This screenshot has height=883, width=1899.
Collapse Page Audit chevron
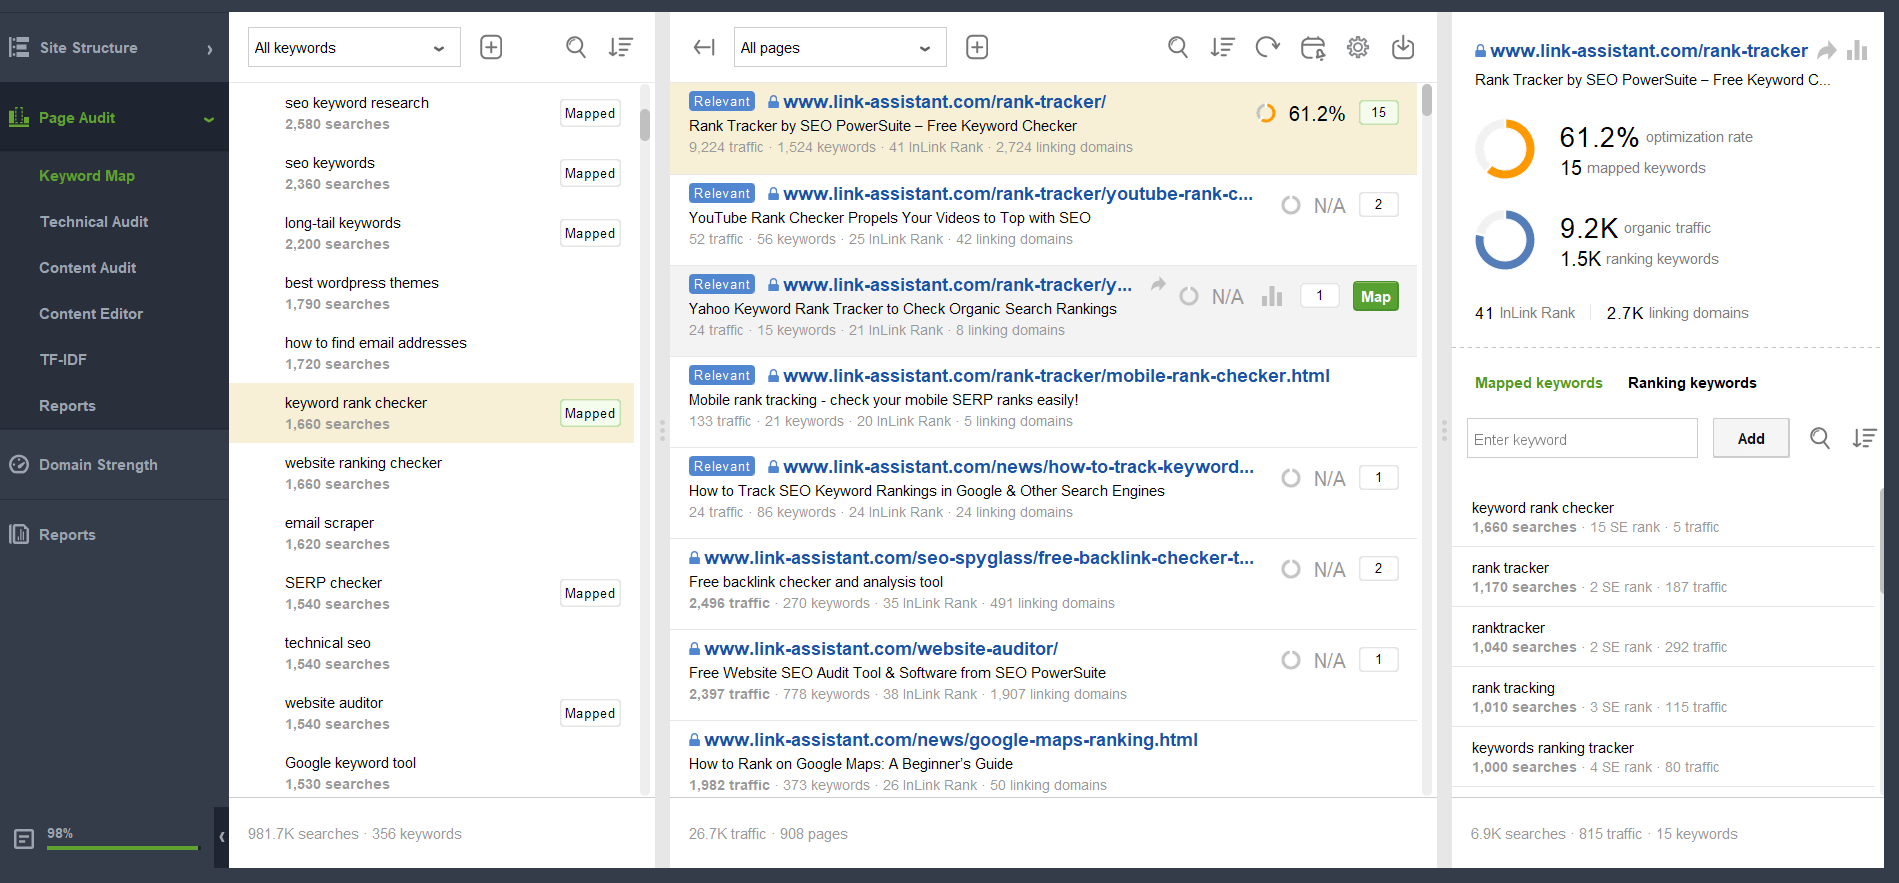209,119
